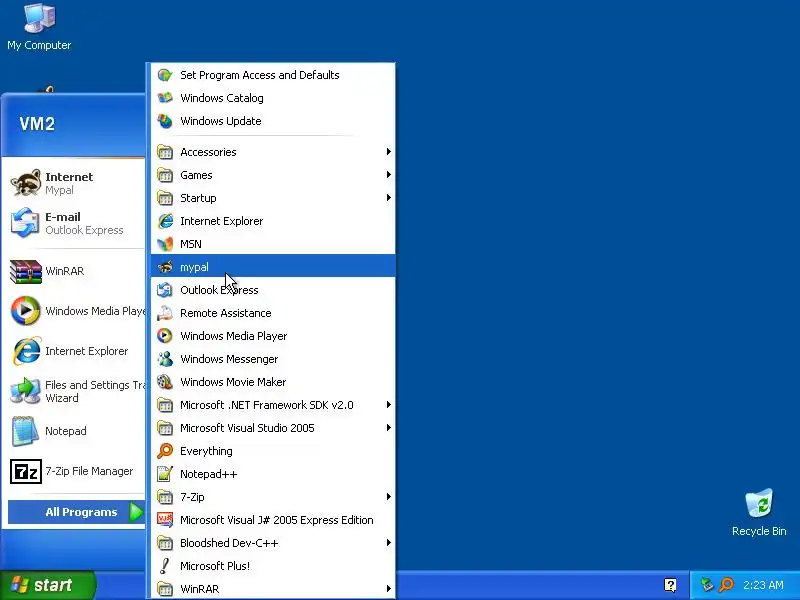Screen dimensions: 800x600
Task: Expand the Accessories submenu
Action: 273,152
